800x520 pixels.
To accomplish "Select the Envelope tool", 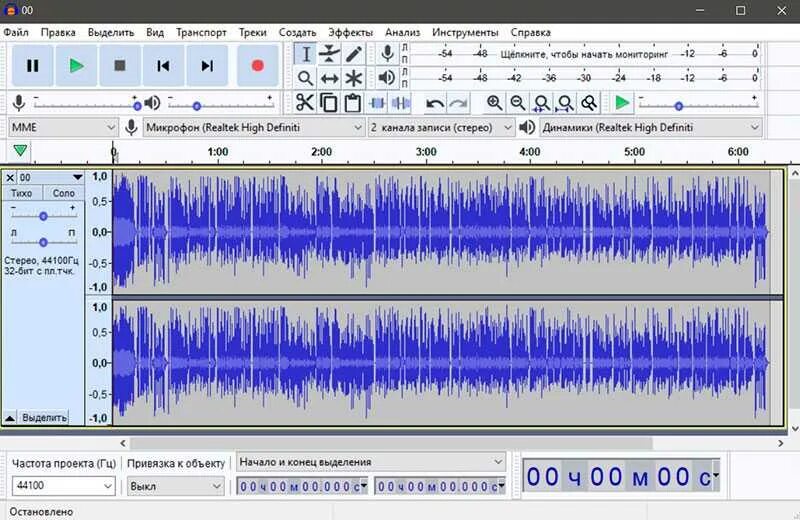I will 330,54.
